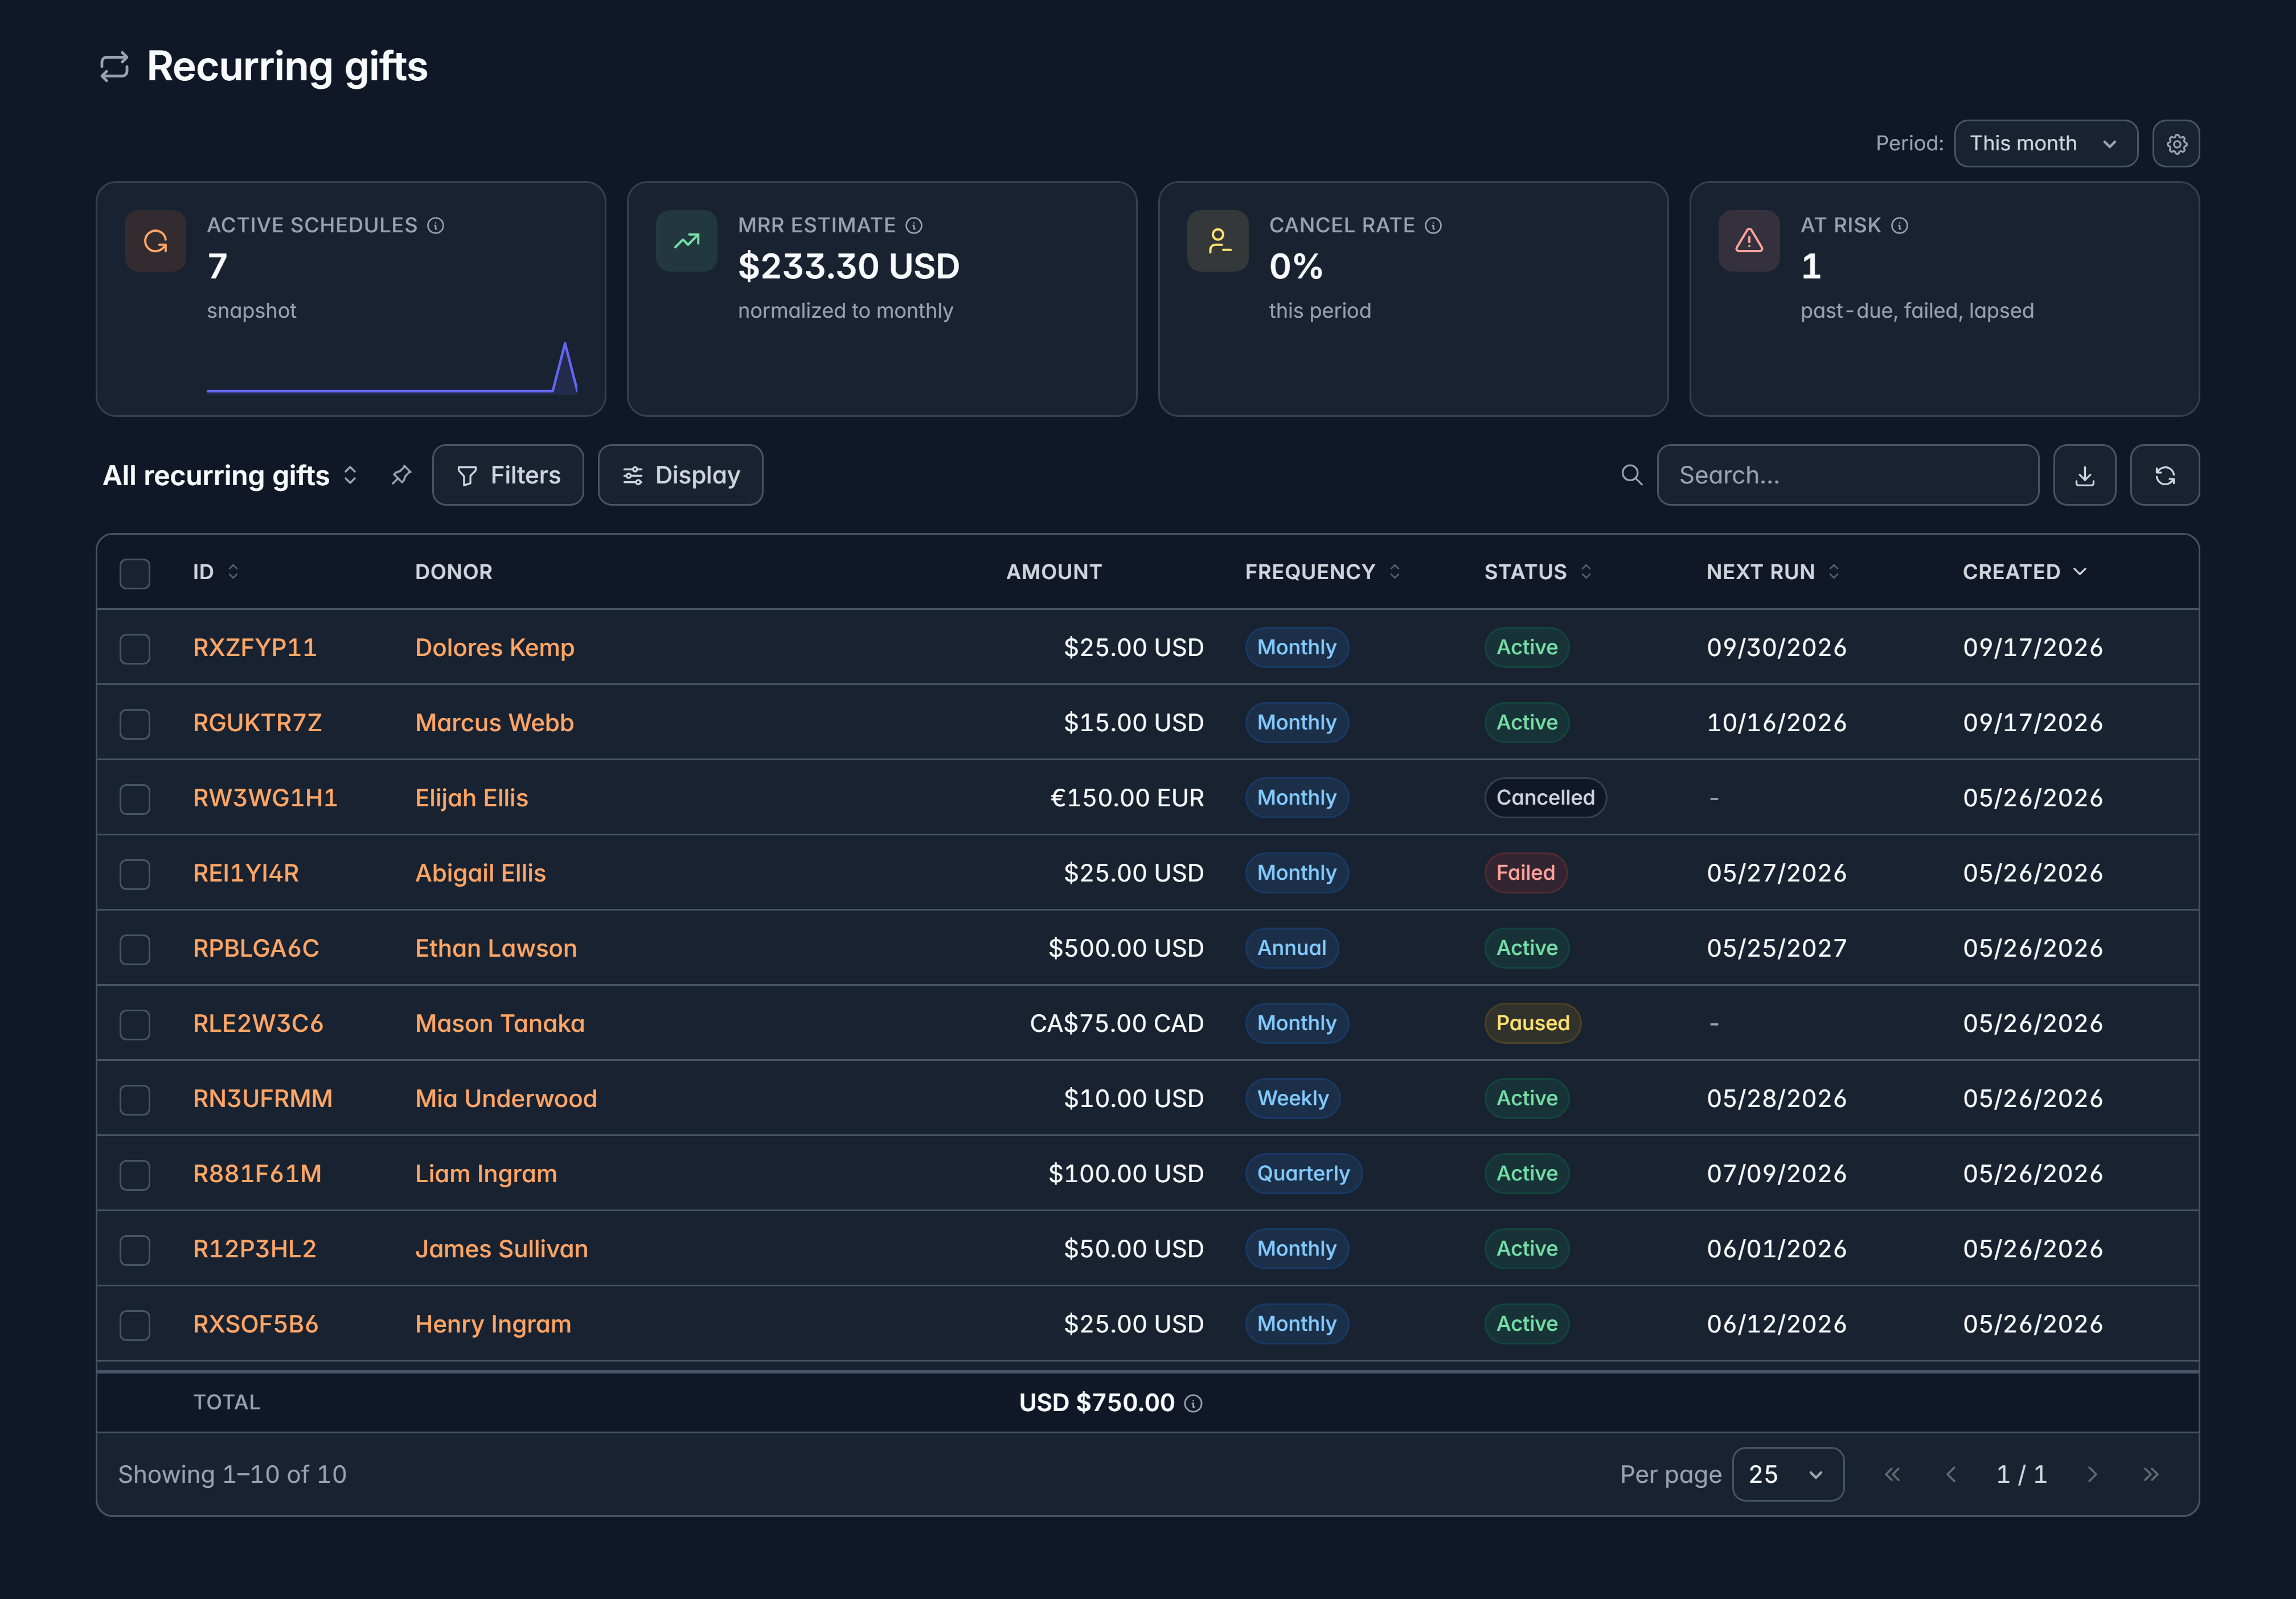
Task: Click the search magnifier icon
Action: pyautogui.click(x=1631, y=475)
